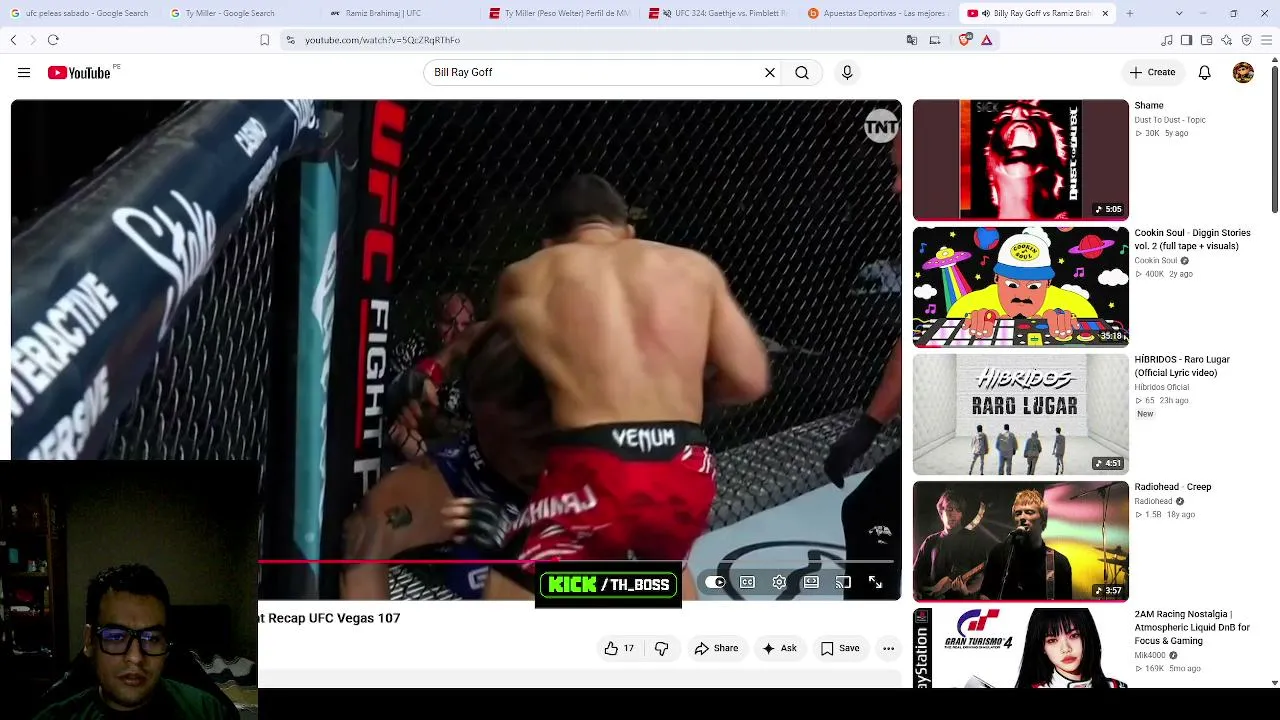The height and width of the screenshot is (720, 1280).
Task: Bookmark this page in the browser
Action: (x=264, y=40)
